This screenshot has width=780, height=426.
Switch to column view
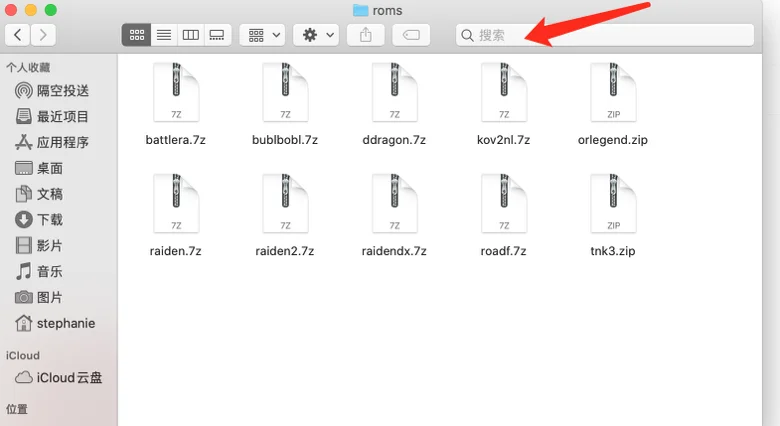tap(191, 35)
